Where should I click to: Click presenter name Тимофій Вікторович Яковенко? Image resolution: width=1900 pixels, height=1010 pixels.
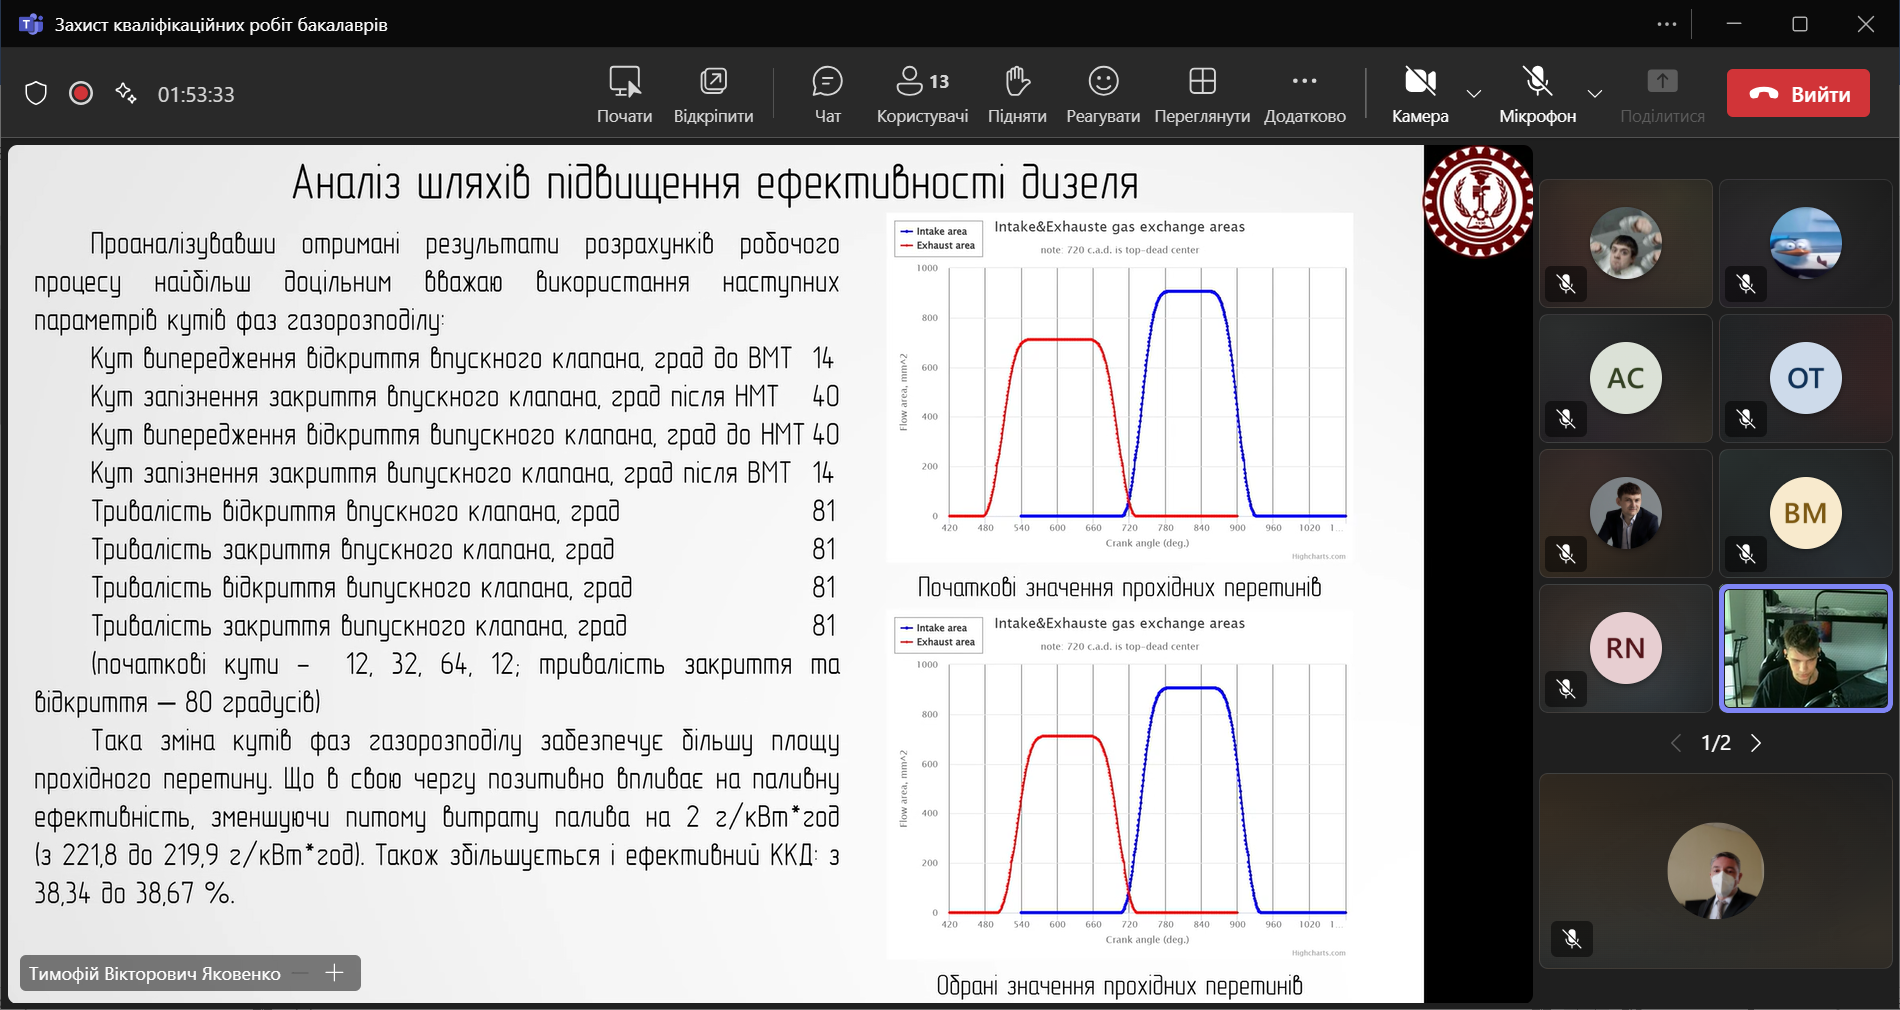pos(155,974)
